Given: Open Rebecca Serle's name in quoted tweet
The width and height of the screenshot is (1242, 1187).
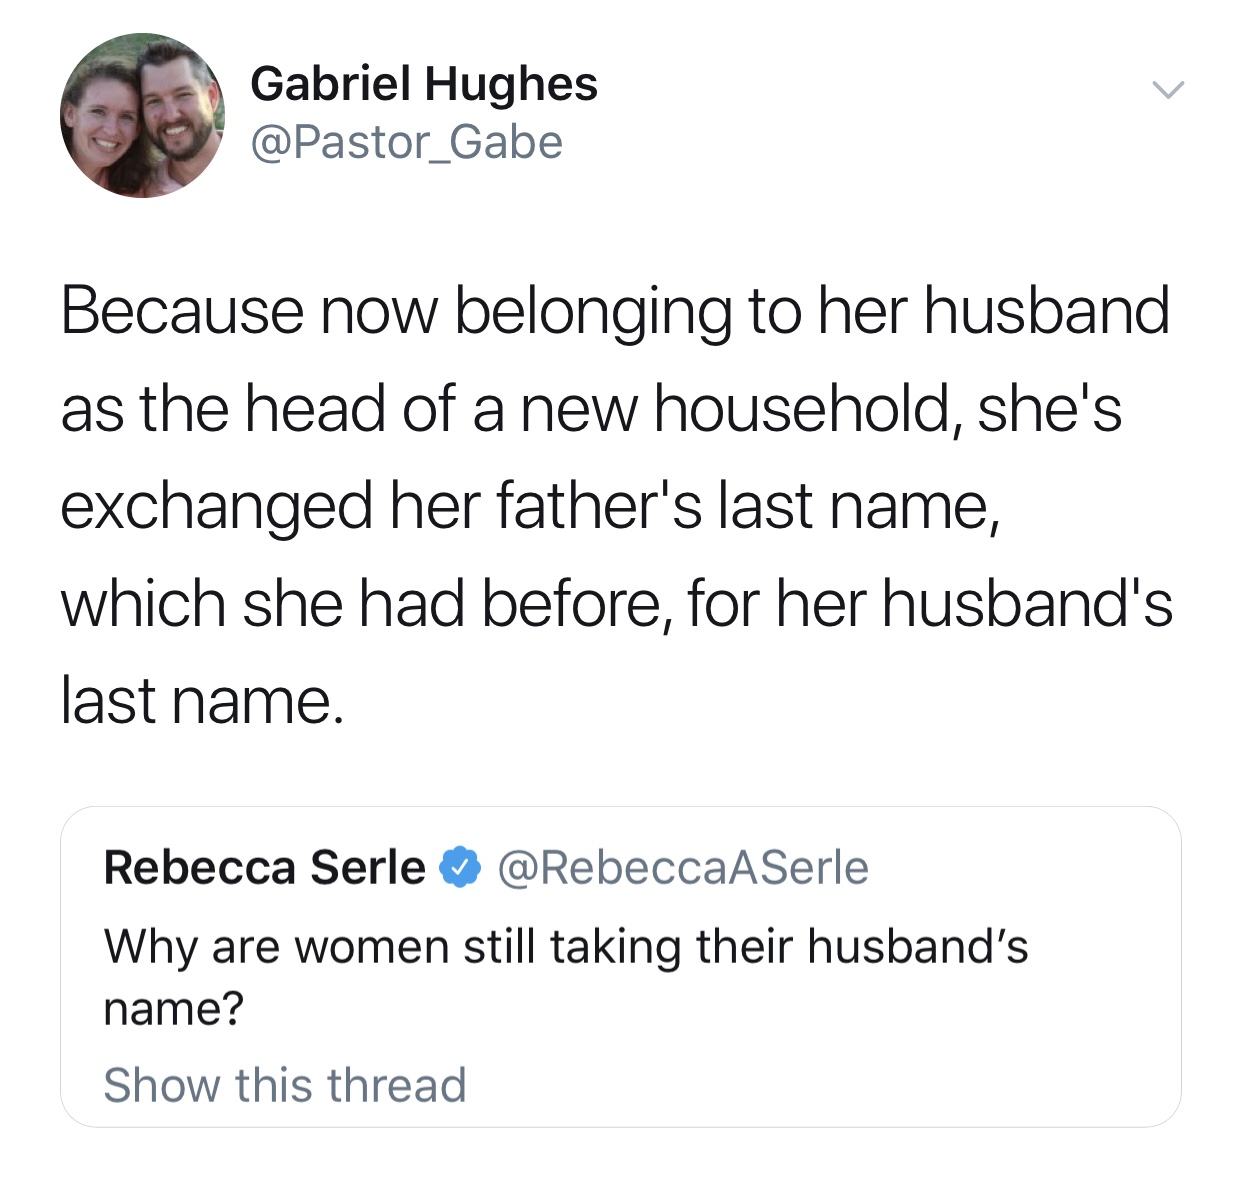Looking at the screenshot, I should pos(264,867).
